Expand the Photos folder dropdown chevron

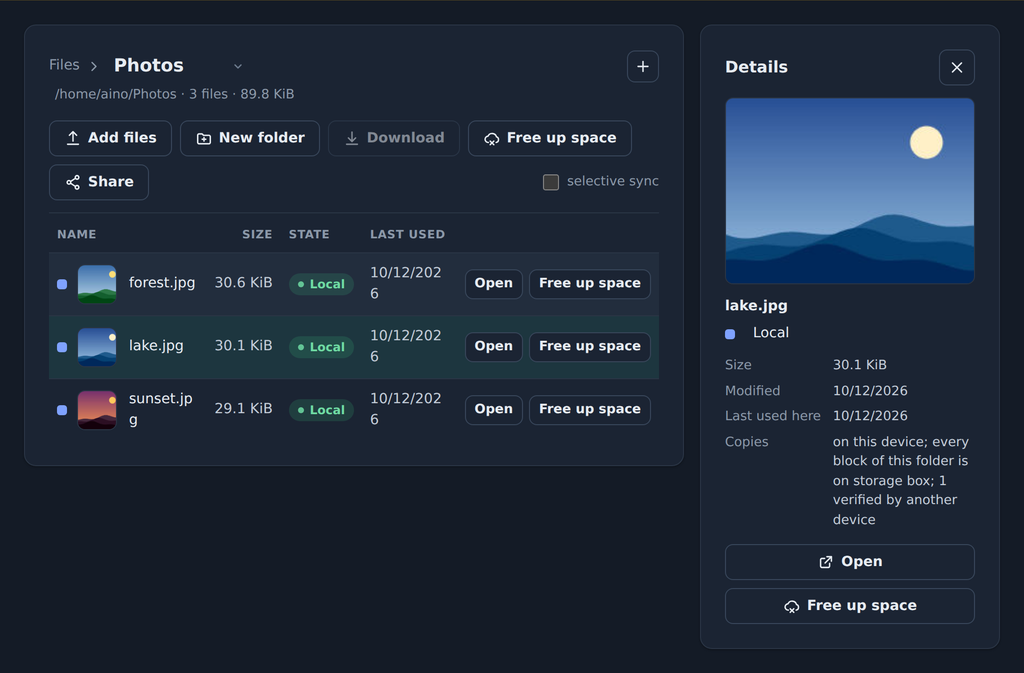tap(238, 66)
